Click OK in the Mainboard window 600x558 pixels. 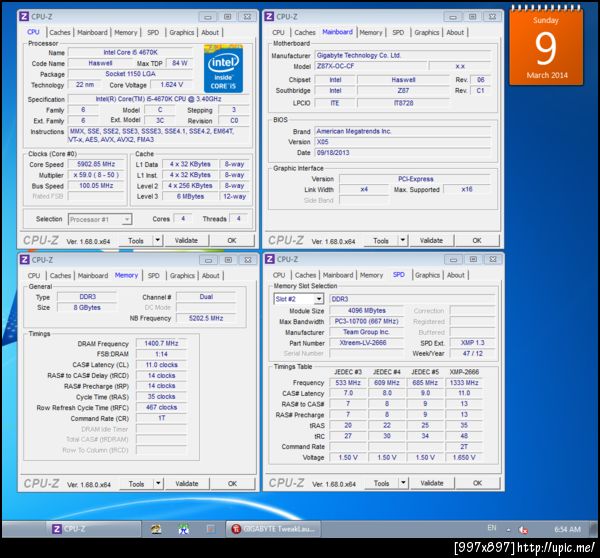[x=477, y=241]
